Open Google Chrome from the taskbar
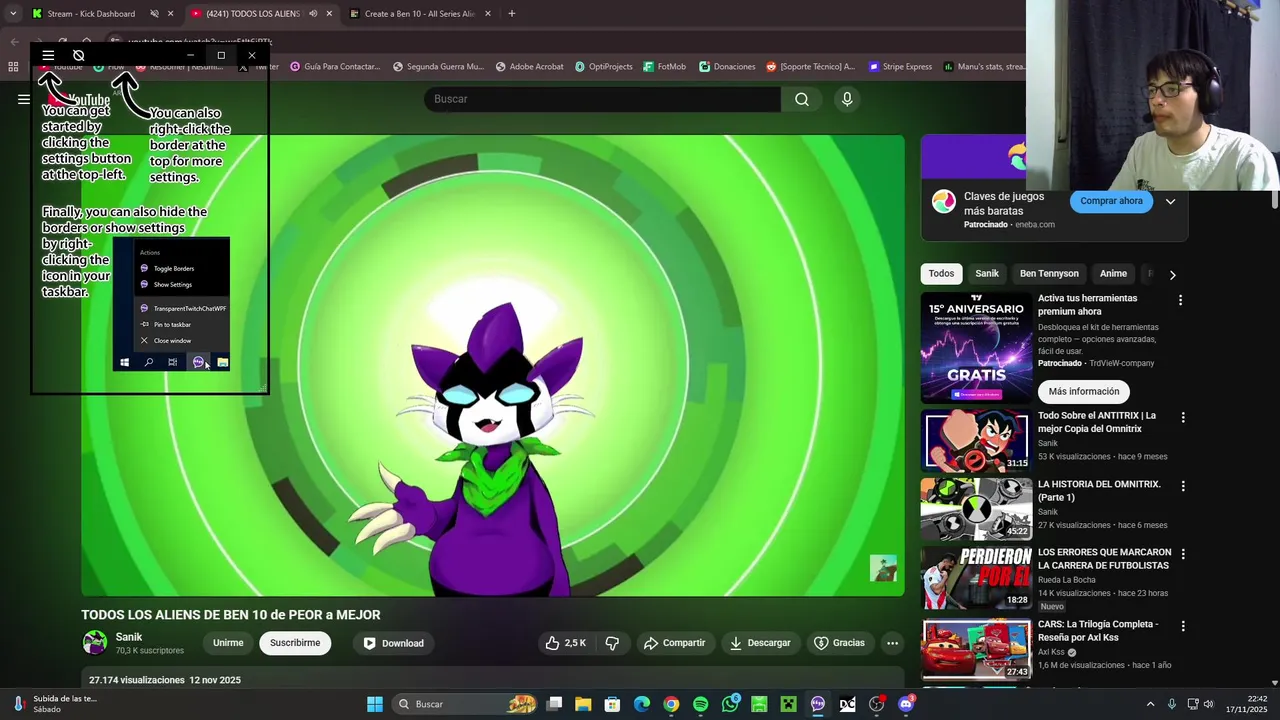Image resolution: width=1280 pixels, height=720 pixels. [671, 704]
